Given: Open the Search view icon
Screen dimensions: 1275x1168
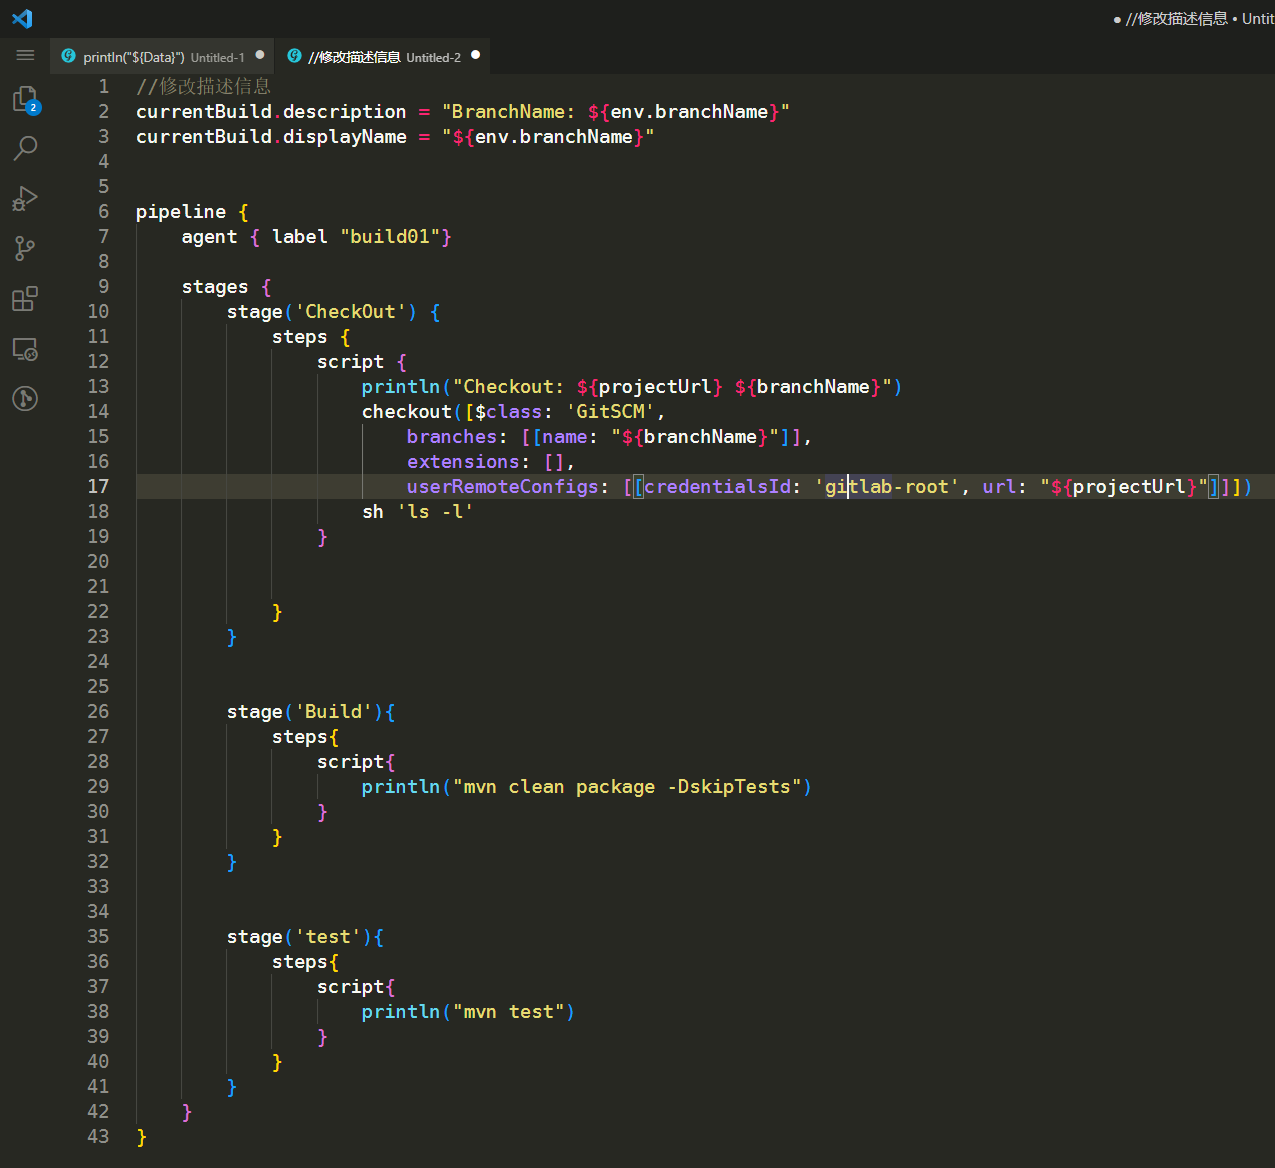Looking at the screenshot, I should pyautogui.click(x=25, y=148).
